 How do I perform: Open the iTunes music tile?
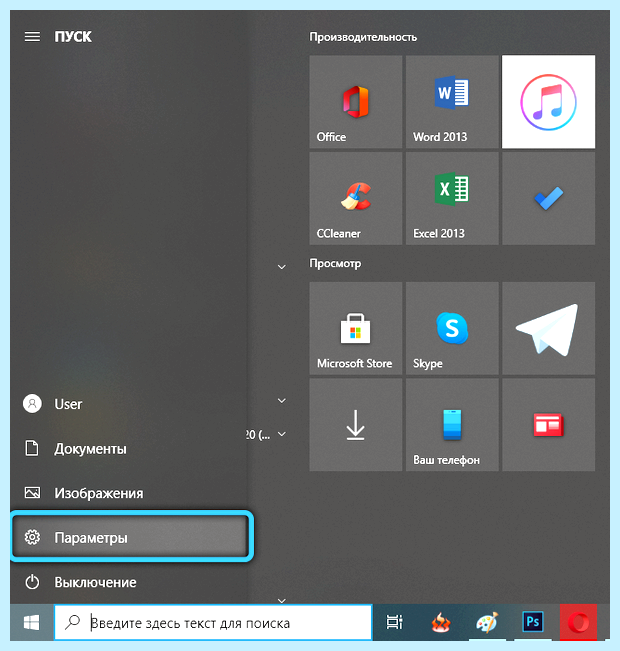coord(548,102)
